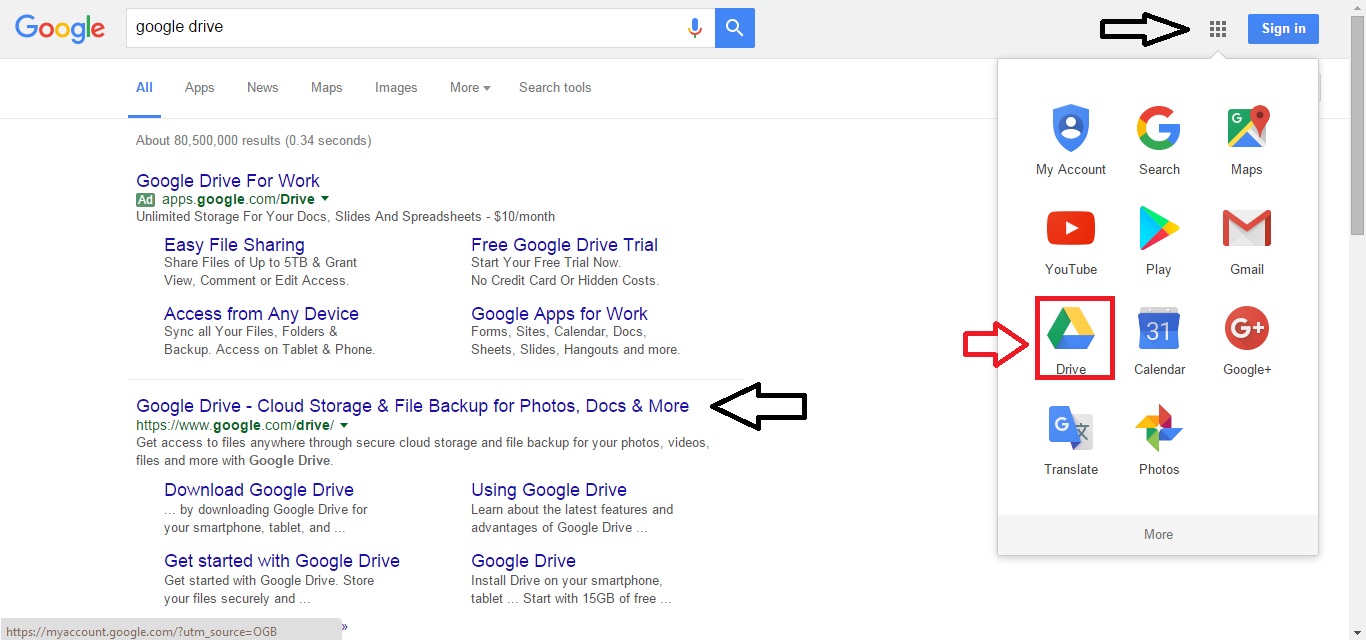Click the blue search magnifier button
The image size is (1366, 640).
pos(735,28)
